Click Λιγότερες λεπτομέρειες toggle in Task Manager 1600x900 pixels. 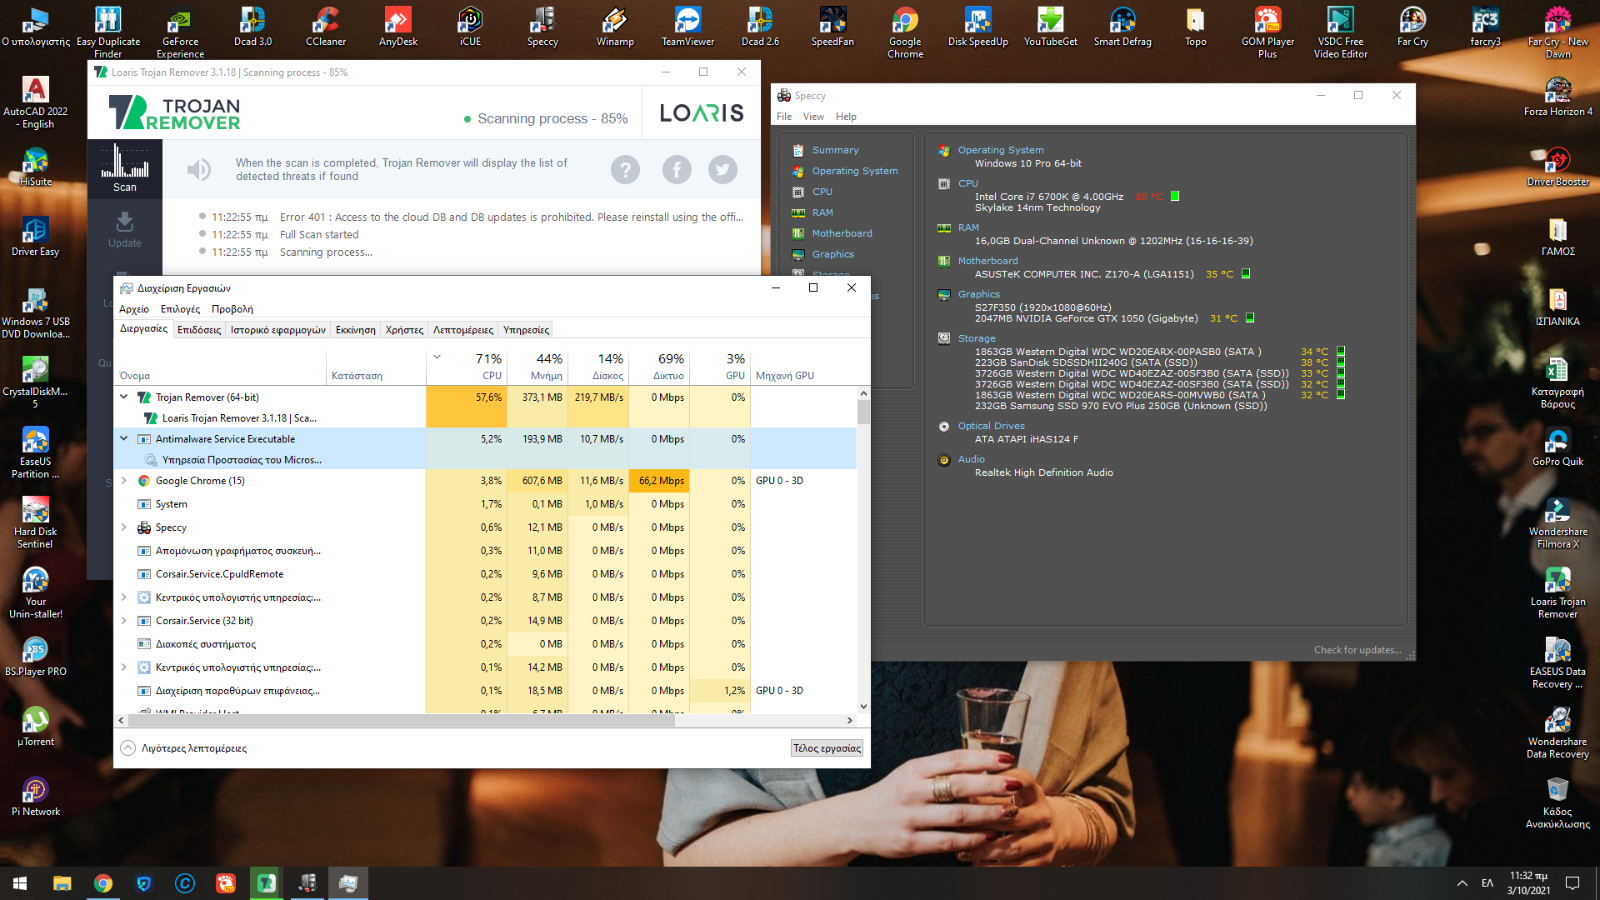pos(184,748)
